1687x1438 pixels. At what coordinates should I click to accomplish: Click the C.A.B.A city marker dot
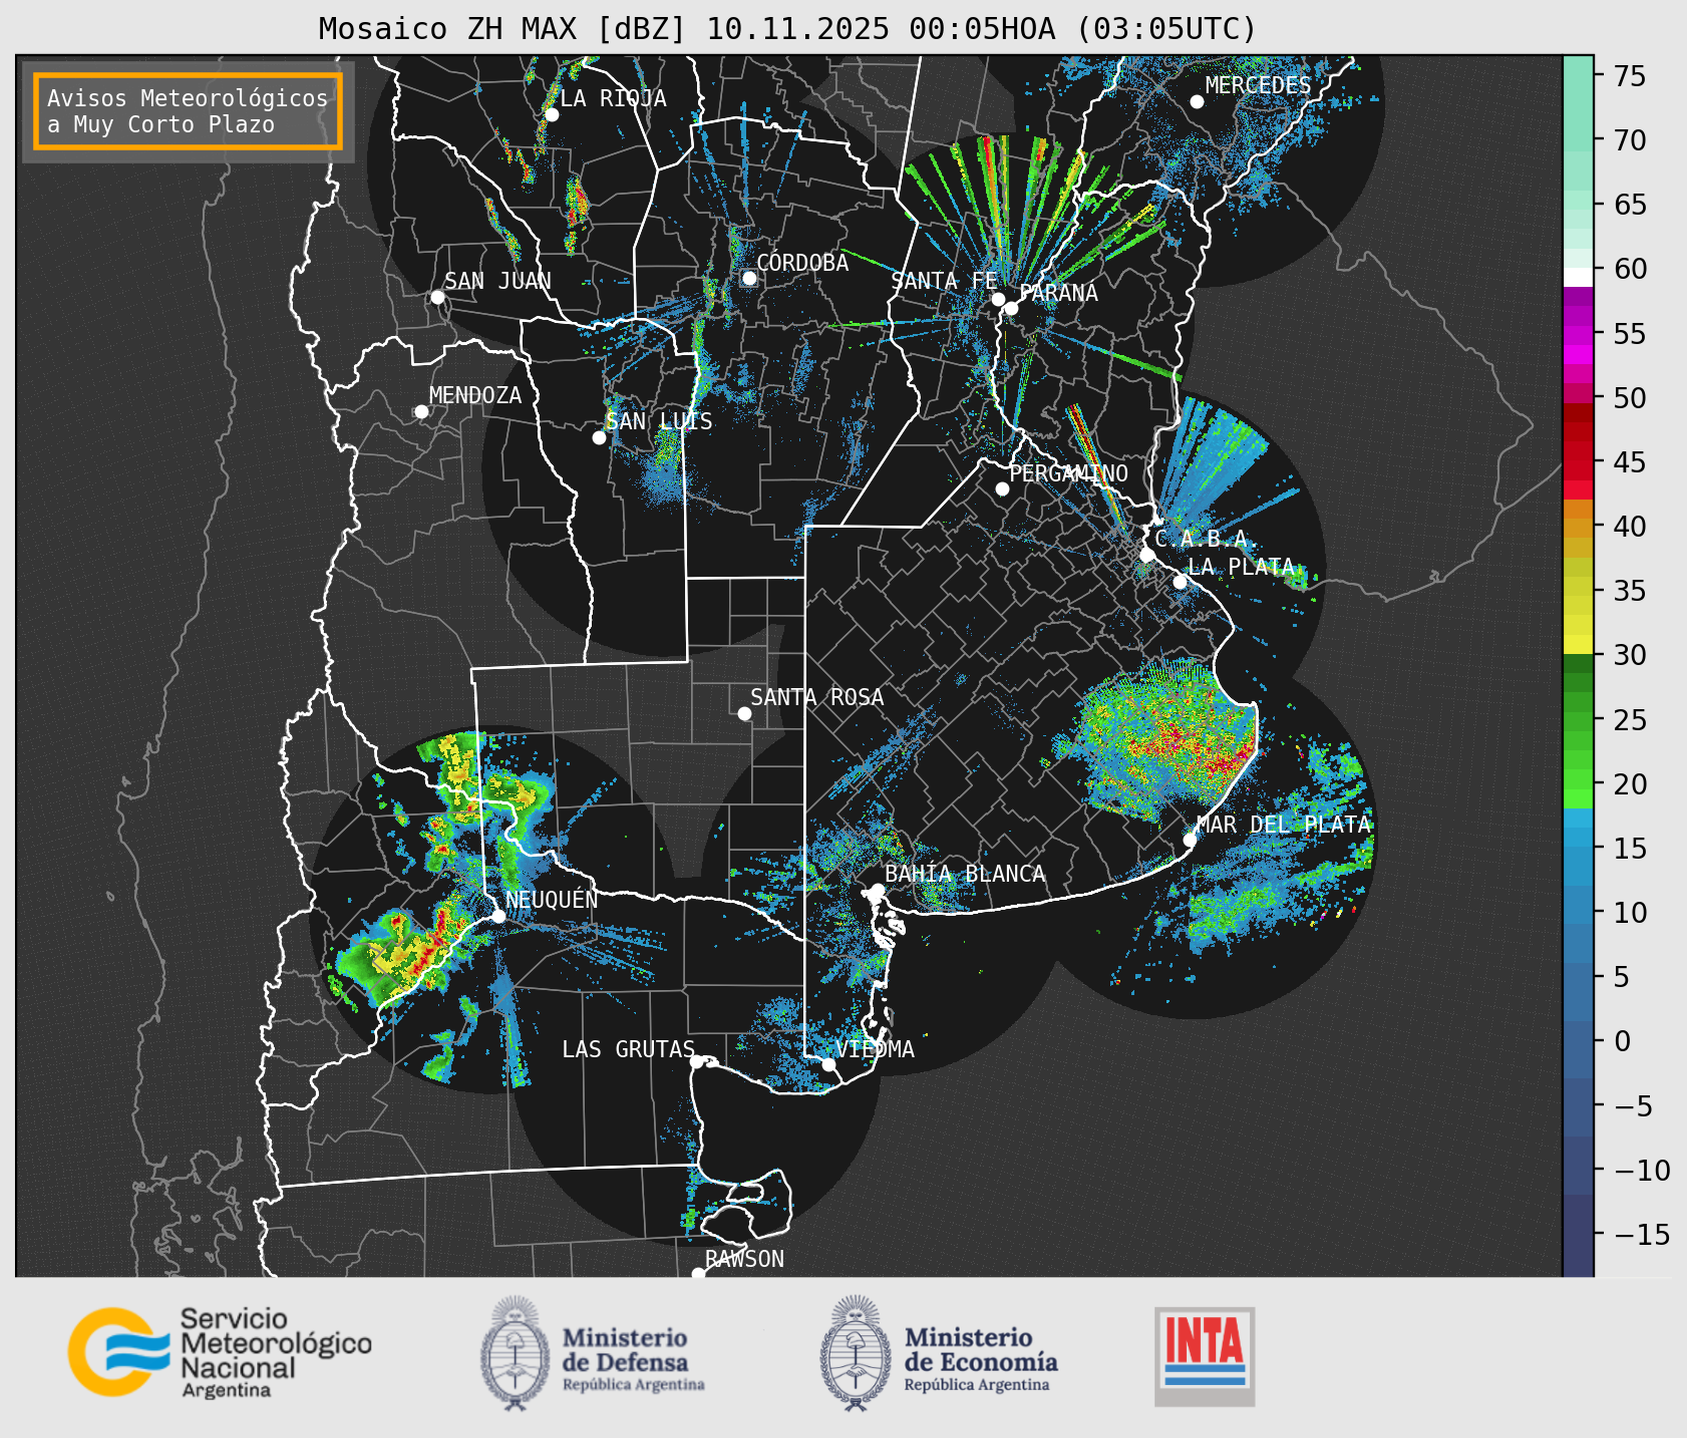point(1147,555)
